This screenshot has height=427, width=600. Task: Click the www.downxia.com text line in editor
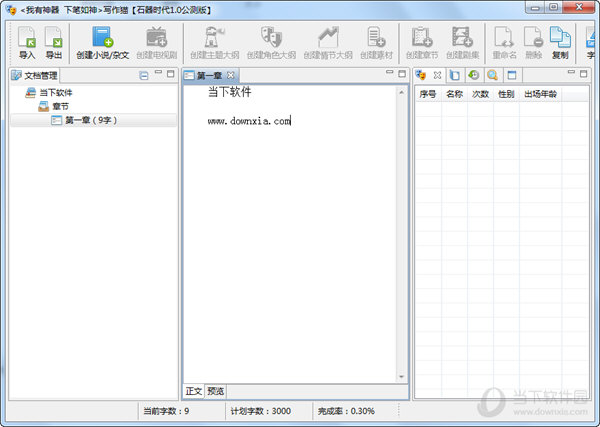[x=249, y=121]
